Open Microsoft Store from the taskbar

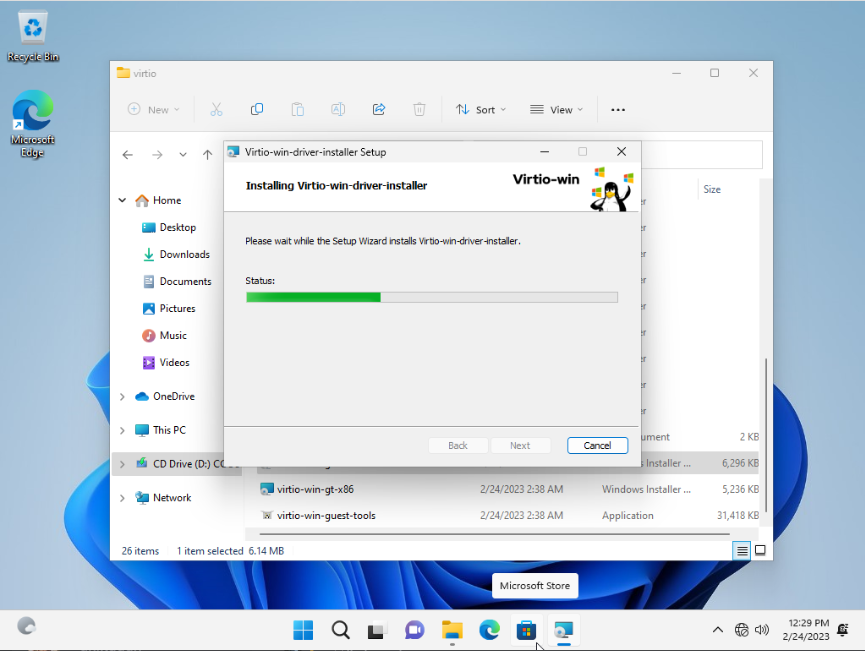(526, 630)
